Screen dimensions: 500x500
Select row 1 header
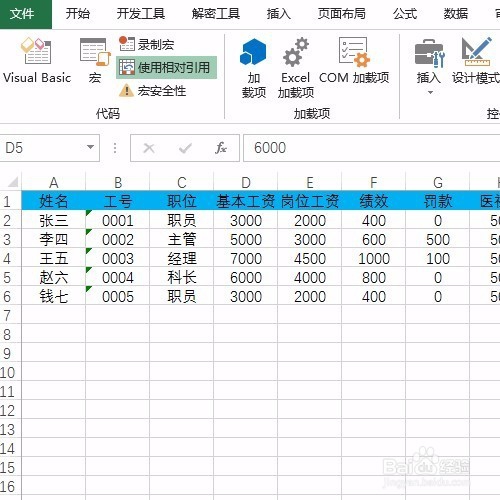10,201
